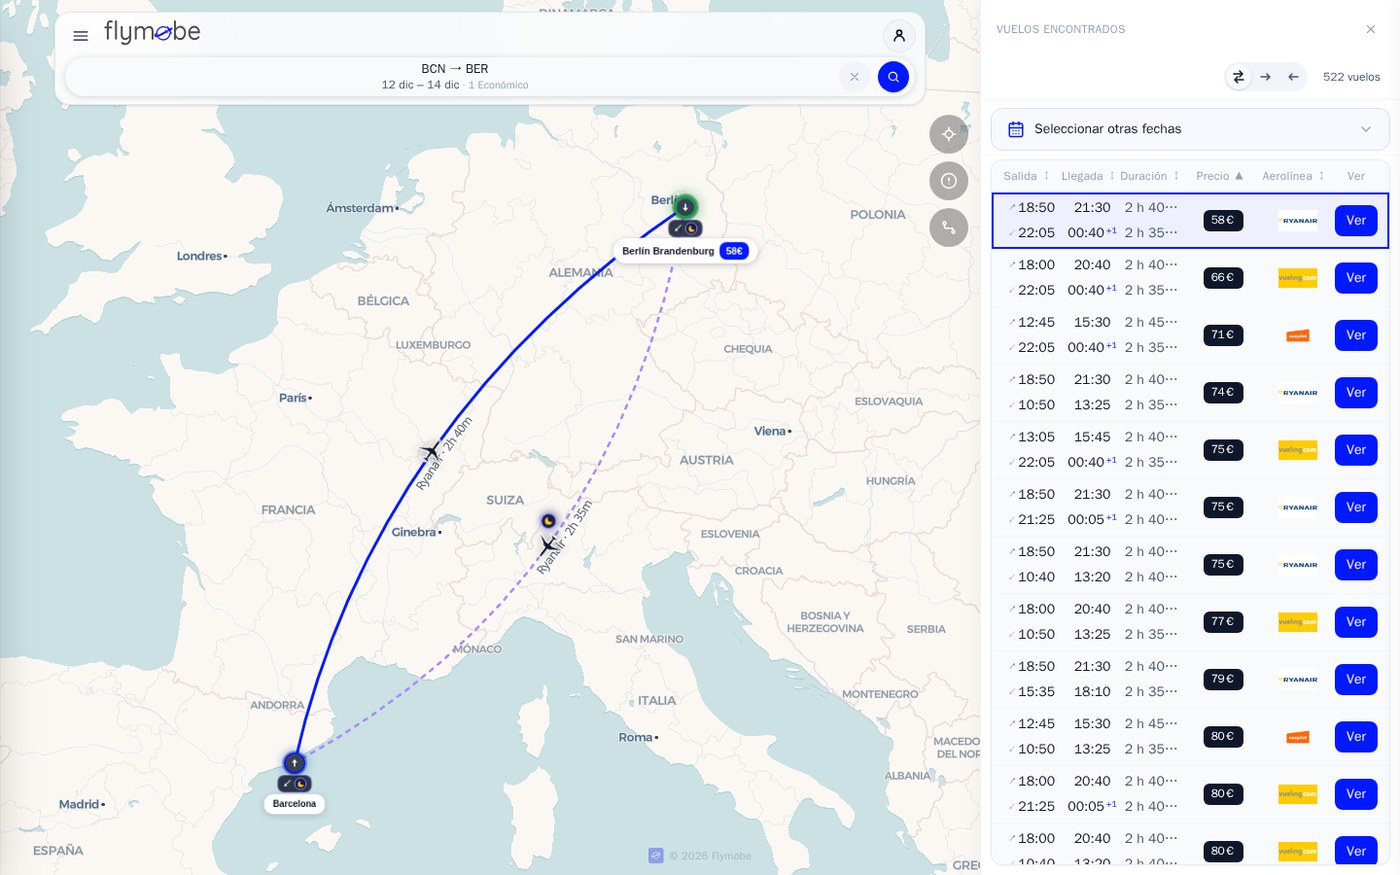The image size is (1400, 875).
Task: Sort by Aerolínea column header
Action: tap(1293, 176)
